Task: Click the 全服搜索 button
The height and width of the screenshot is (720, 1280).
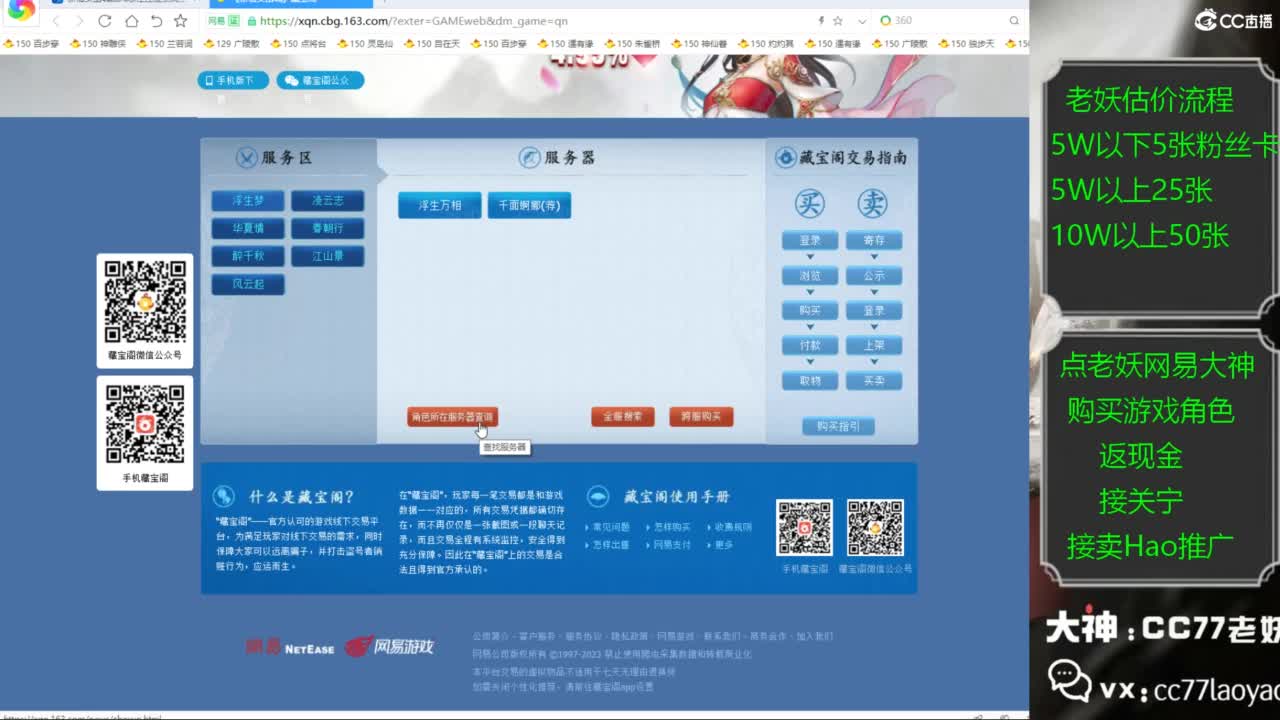Action: point(623,417)
